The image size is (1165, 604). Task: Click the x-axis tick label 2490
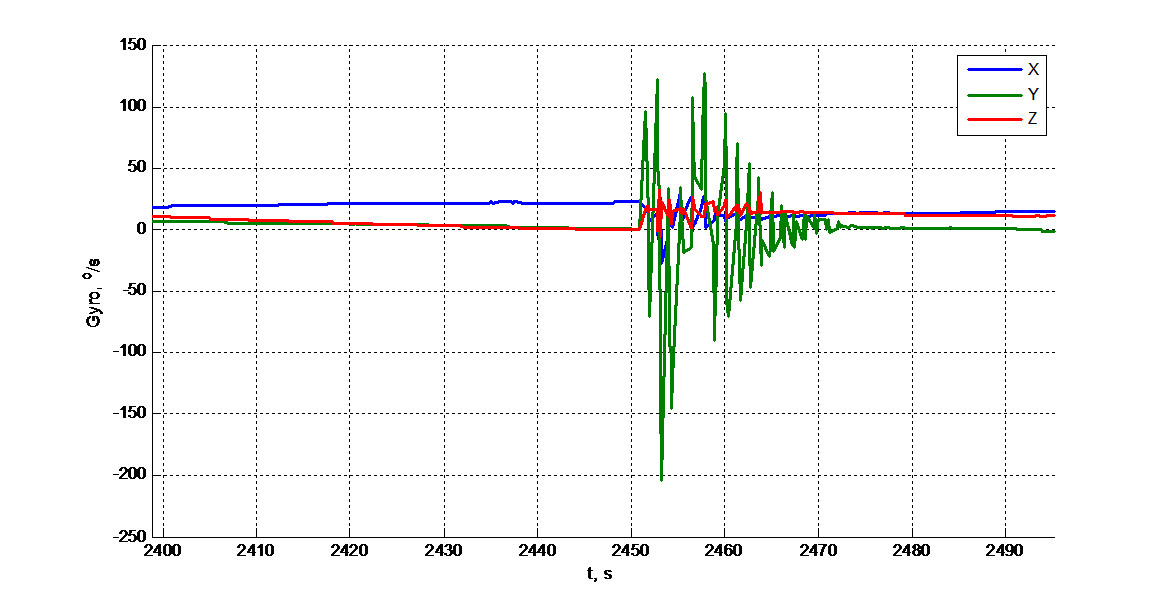coord(1005,551)
